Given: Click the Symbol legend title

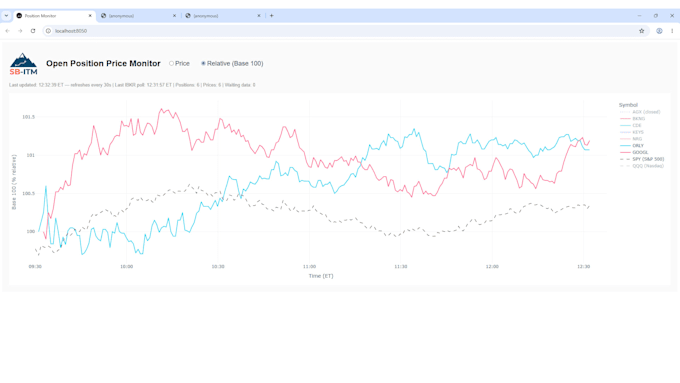Looking at the screenshot, I should (628, 105).
